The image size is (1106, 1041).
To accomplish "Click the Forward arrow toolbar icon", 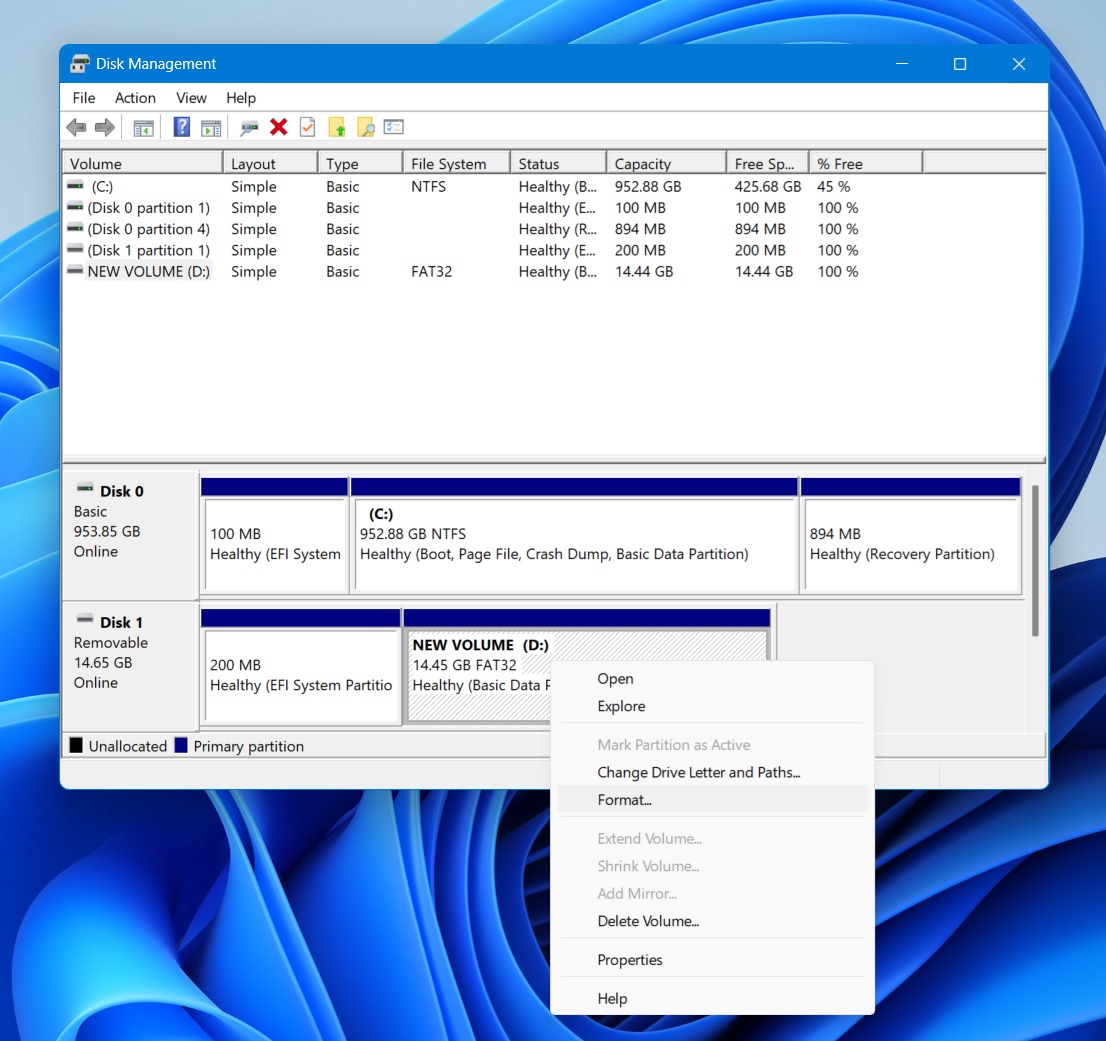I will [x=104, y=128].
